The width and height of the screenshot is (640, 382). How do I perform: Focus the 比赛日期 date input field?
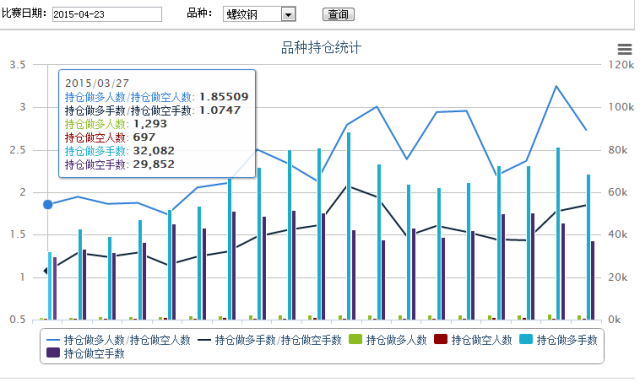pos(107,14)
